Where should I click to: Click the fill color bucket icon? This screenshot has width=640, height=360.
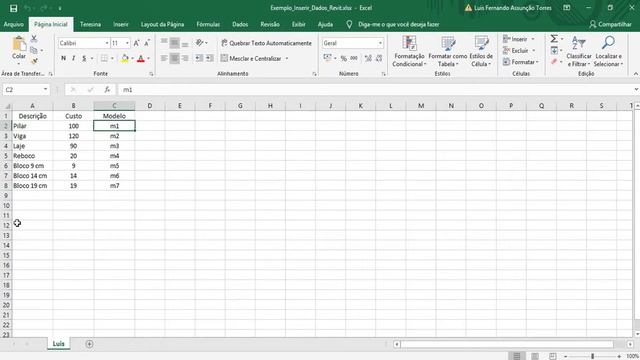125,58
